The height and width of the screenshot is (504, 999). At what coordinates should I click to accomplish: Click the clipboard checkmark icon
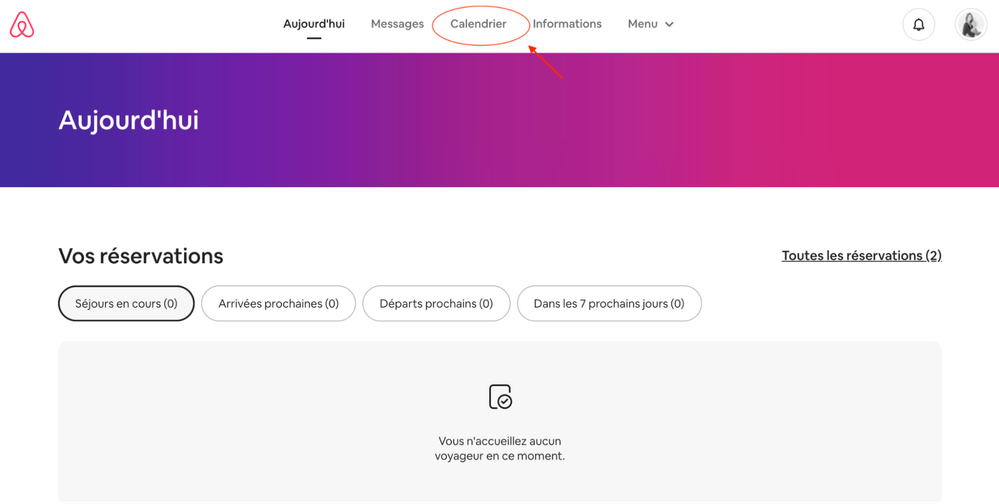500,397
